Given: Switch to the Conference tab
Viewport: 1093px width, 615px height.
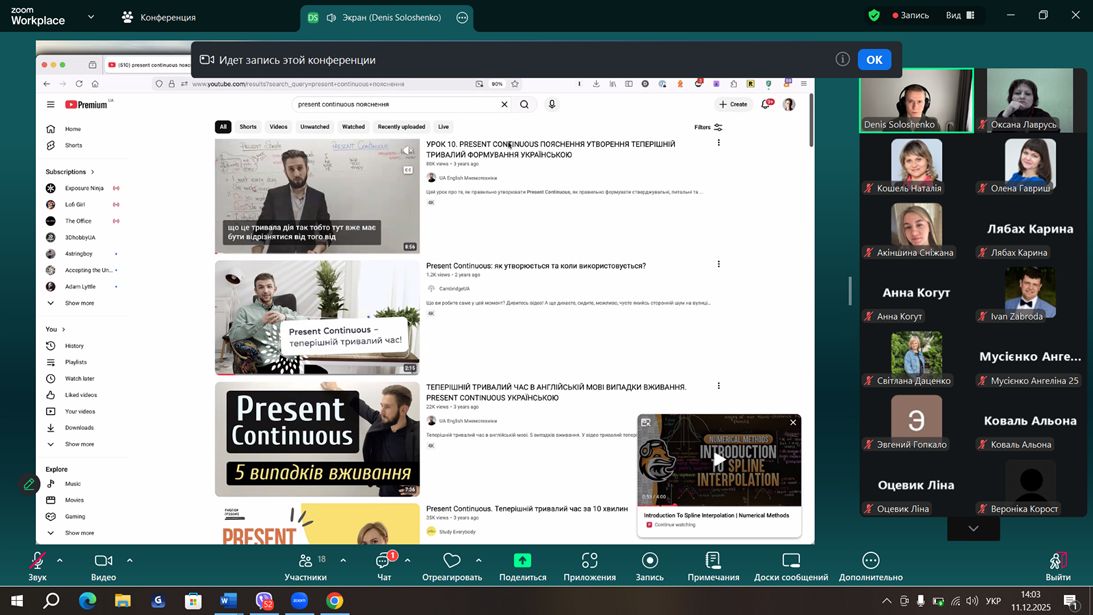Looking at the screenshot, I should tap(158, 17).
